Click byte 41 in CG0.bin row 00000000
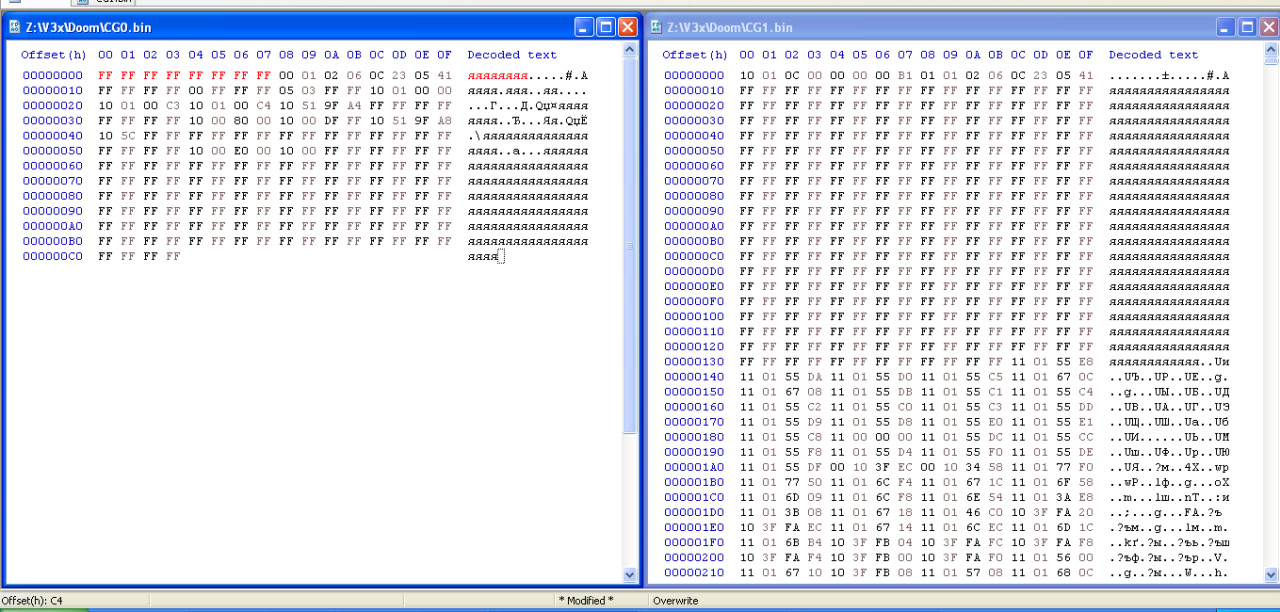 coord(445,75)
